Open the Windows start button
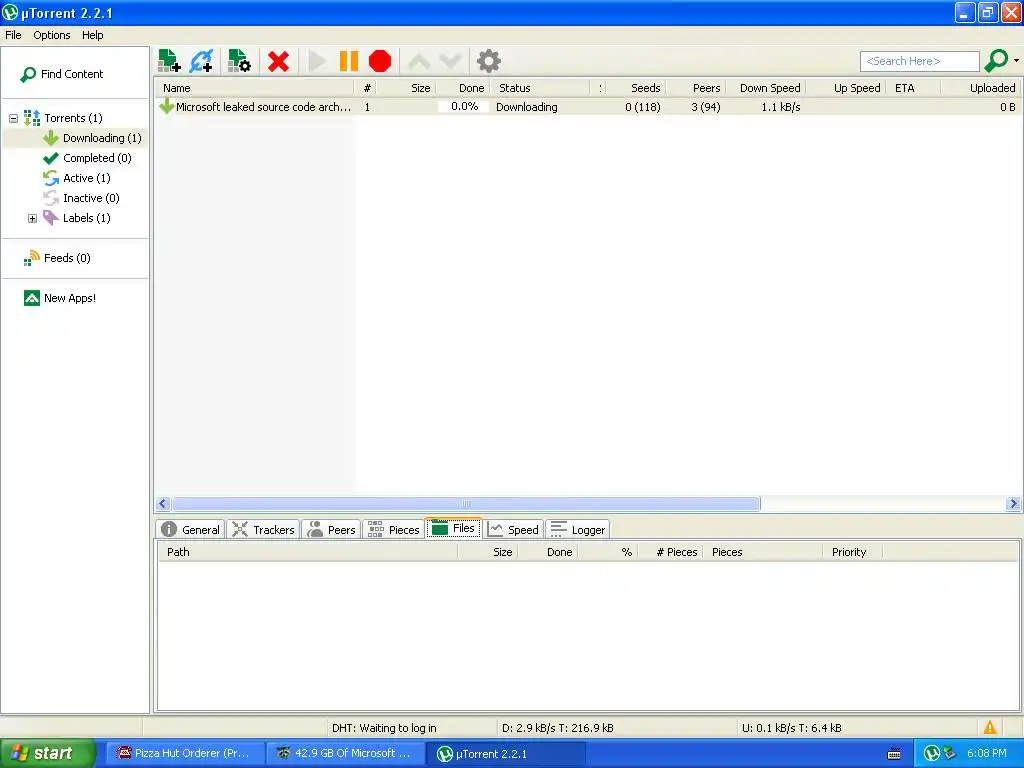 (47, 754)
